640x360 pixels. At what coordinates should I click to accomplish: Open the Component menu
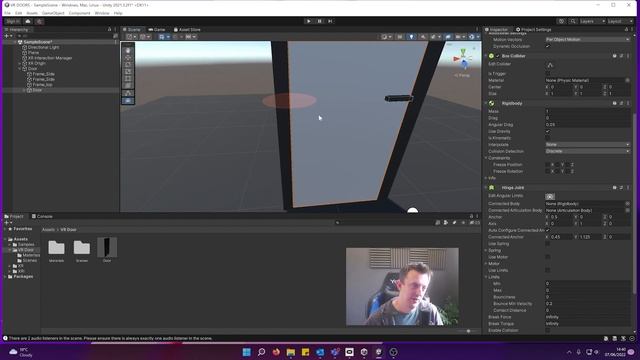pos(79,13)
